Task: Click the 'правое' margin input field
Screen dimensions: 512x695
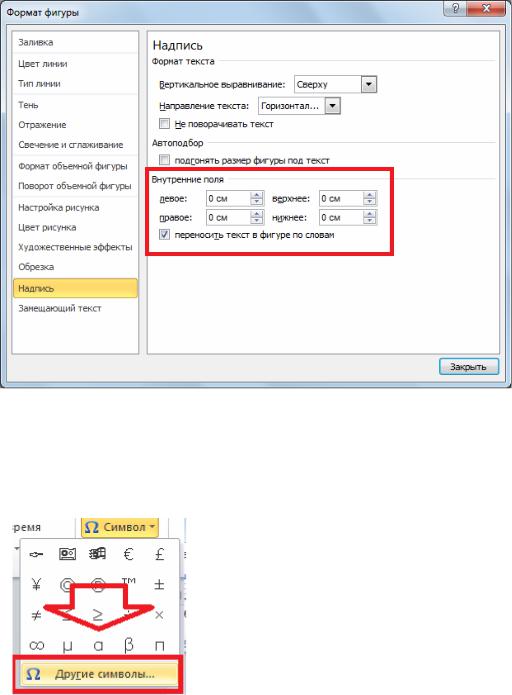Action: 229,218
